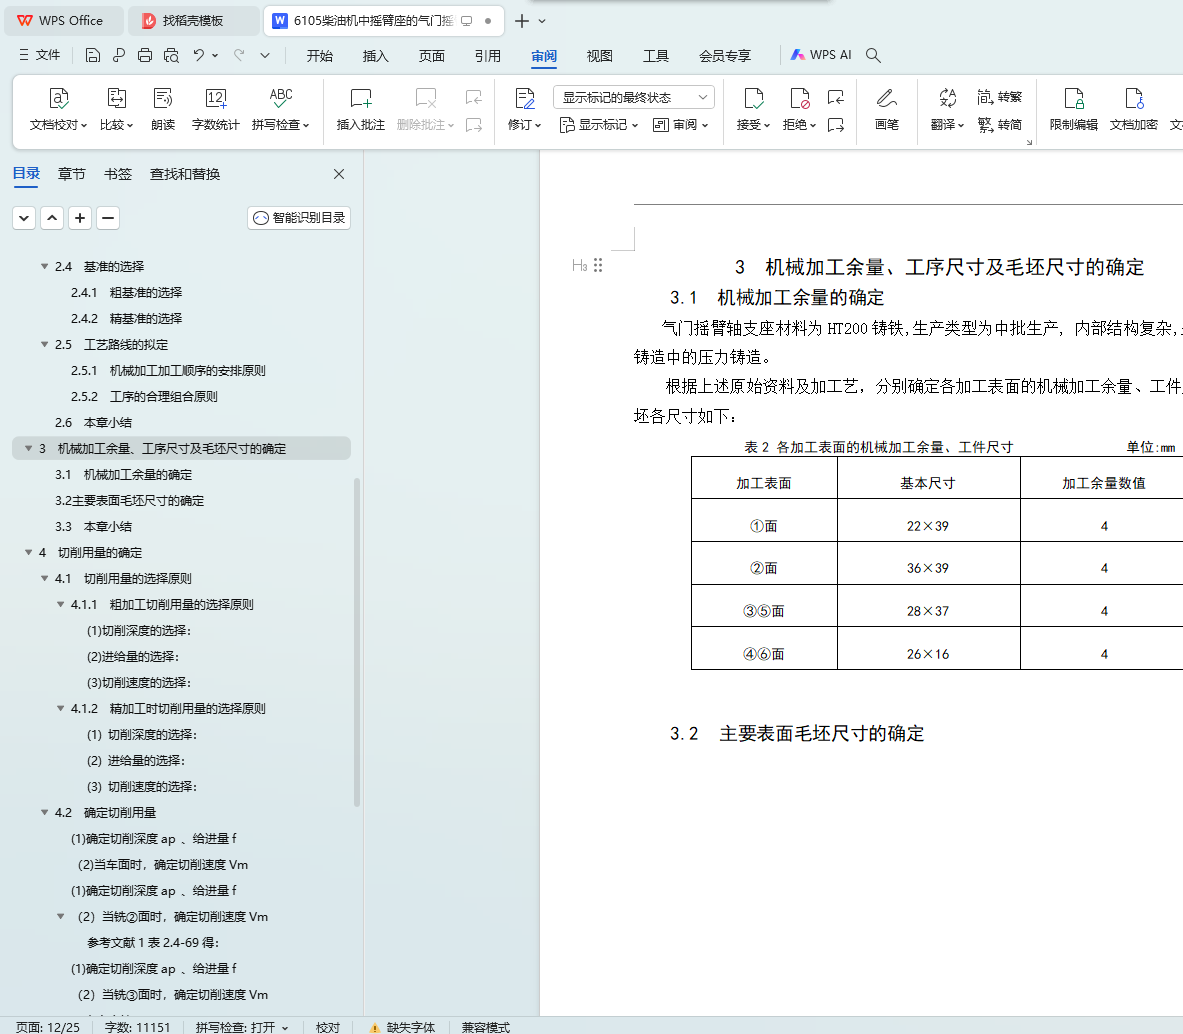Start 朗读 read aloud
Viewport: 1183px width, 1034px height.
[163, 109]
